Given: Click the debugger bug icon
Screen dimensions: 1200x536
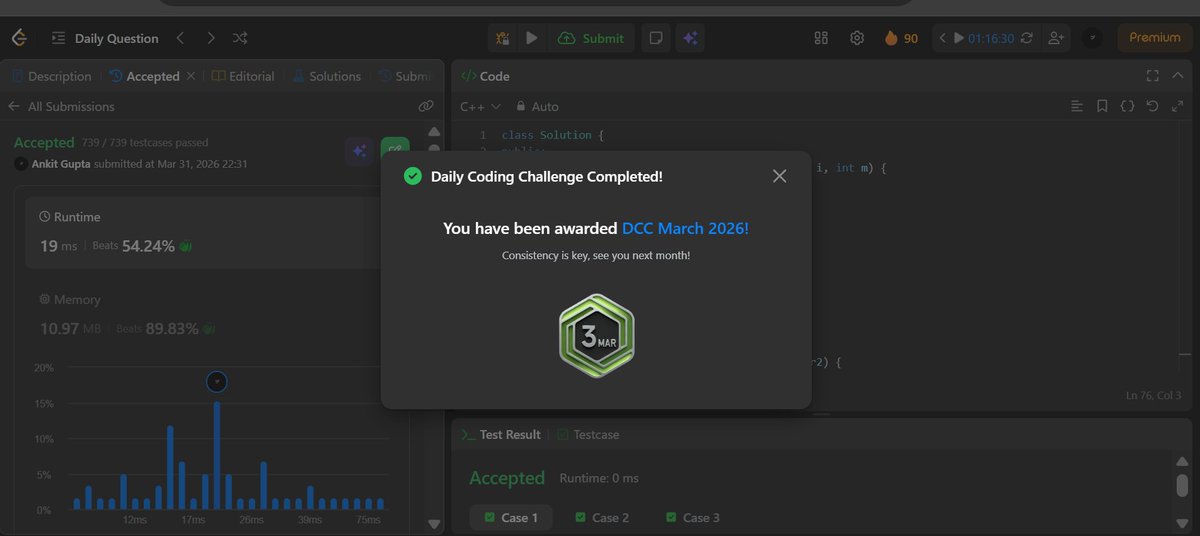Looking at the screenshot, I should tap(503, 38).
